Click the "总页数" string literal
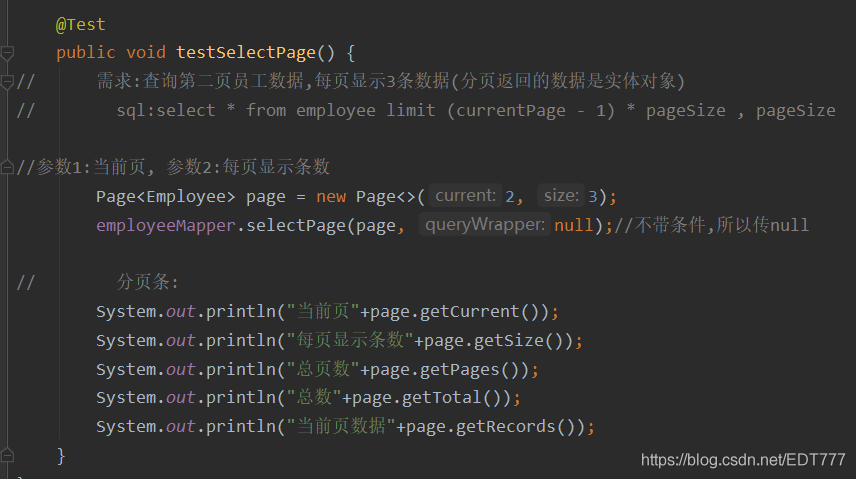 coord(323,369)
